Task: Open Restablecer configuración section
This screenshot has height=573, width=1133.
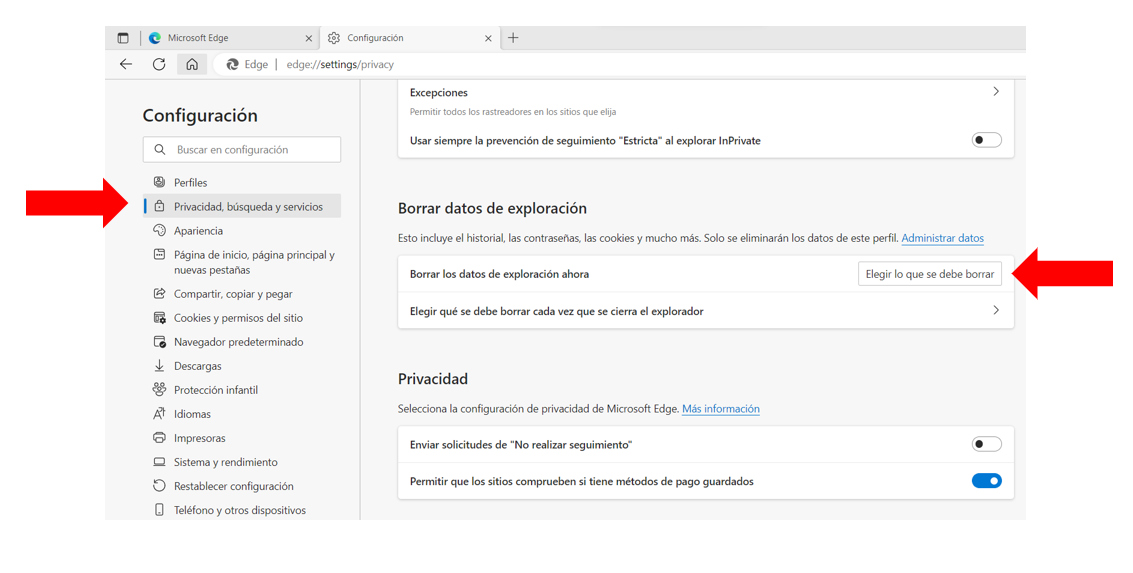Action: tap(242, 486)
